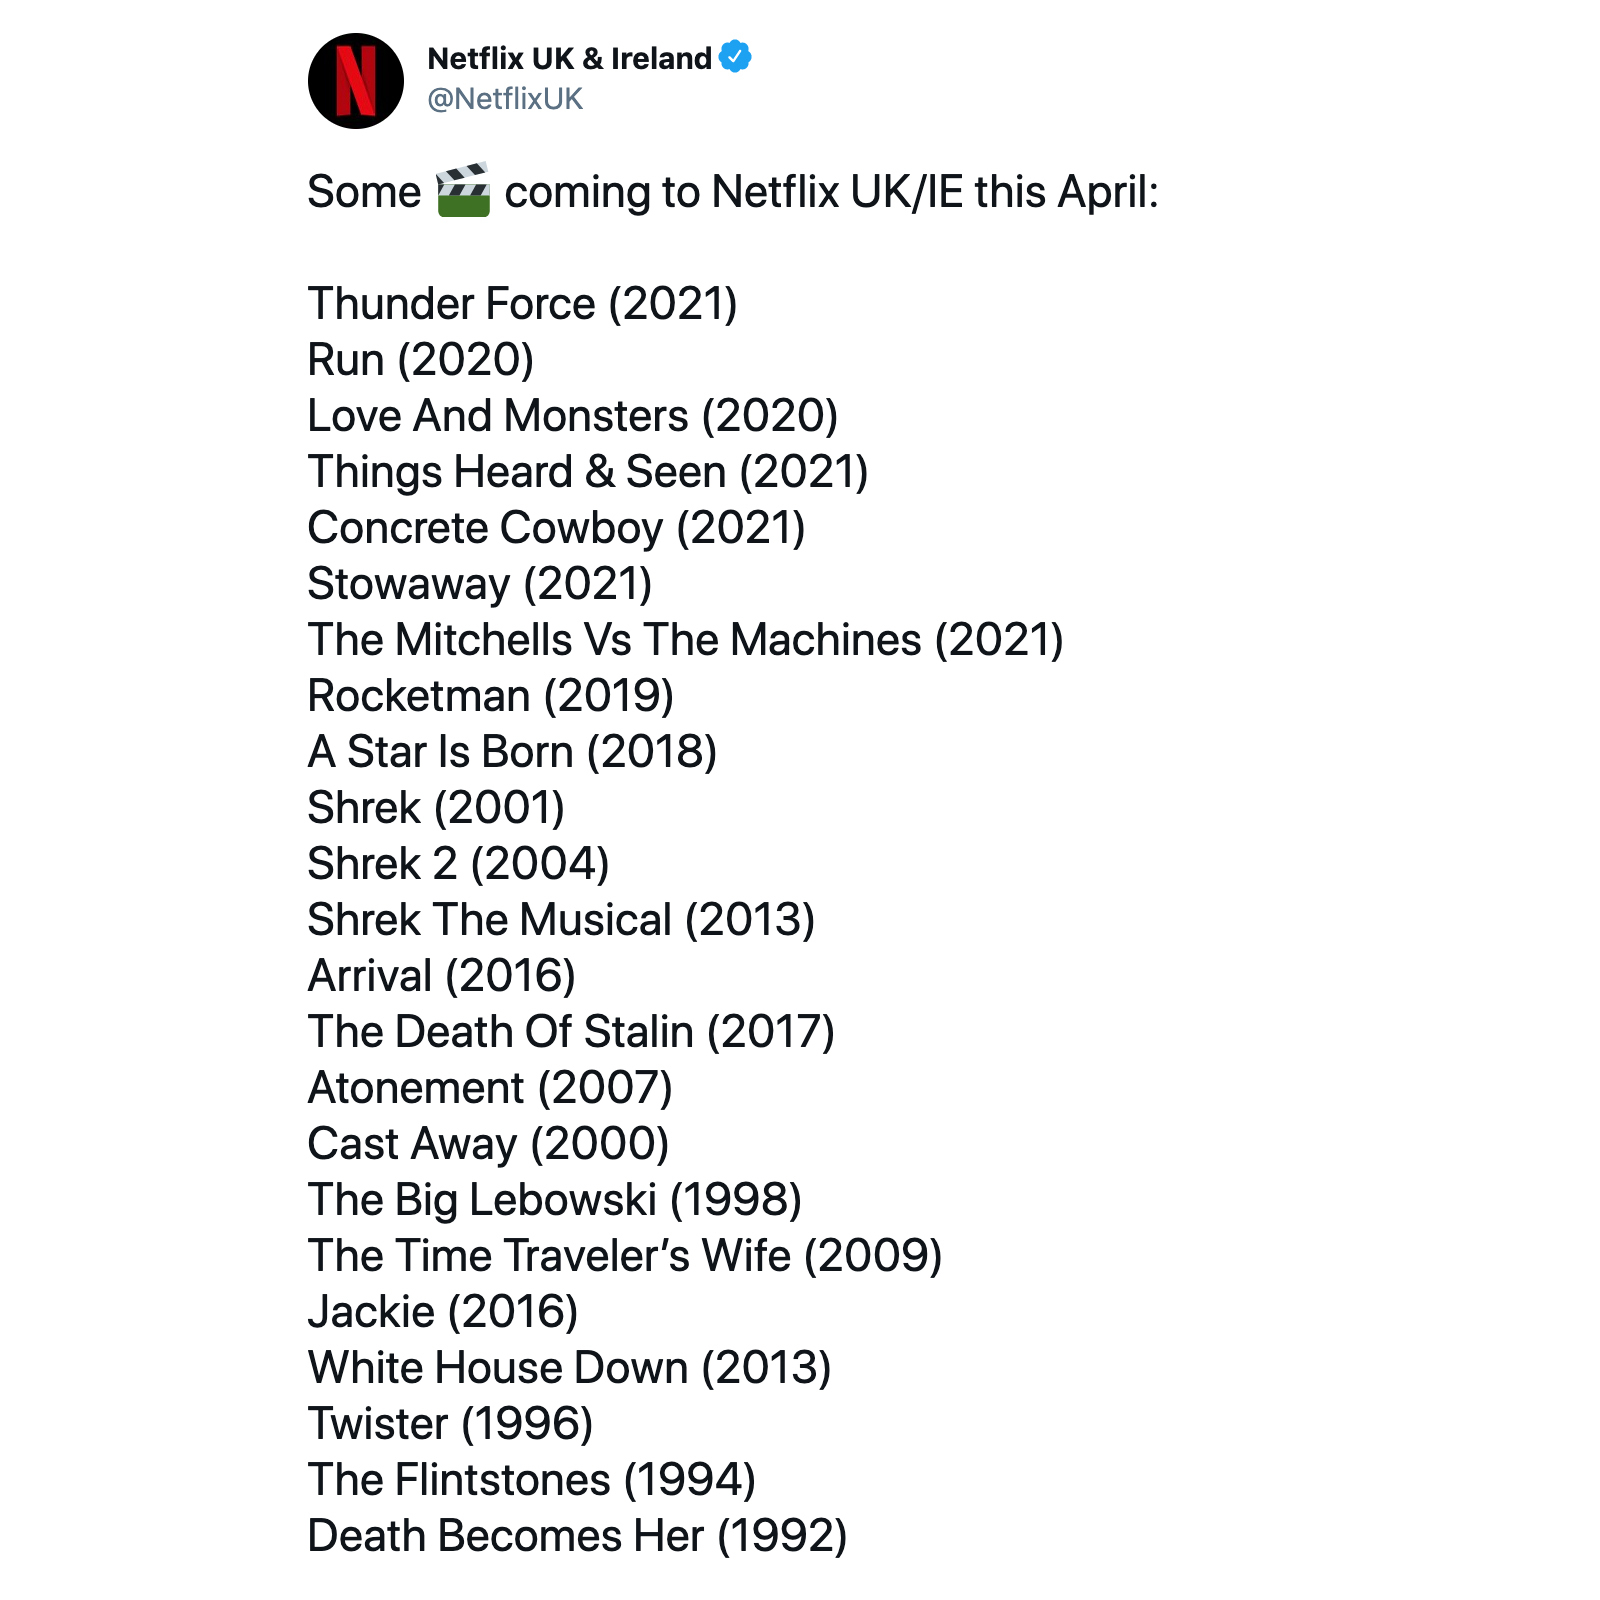The image size is (1600, 1600).
Task: Click 'The Mitchells Vs The Machines (2021)'
Action: point(686,640)
